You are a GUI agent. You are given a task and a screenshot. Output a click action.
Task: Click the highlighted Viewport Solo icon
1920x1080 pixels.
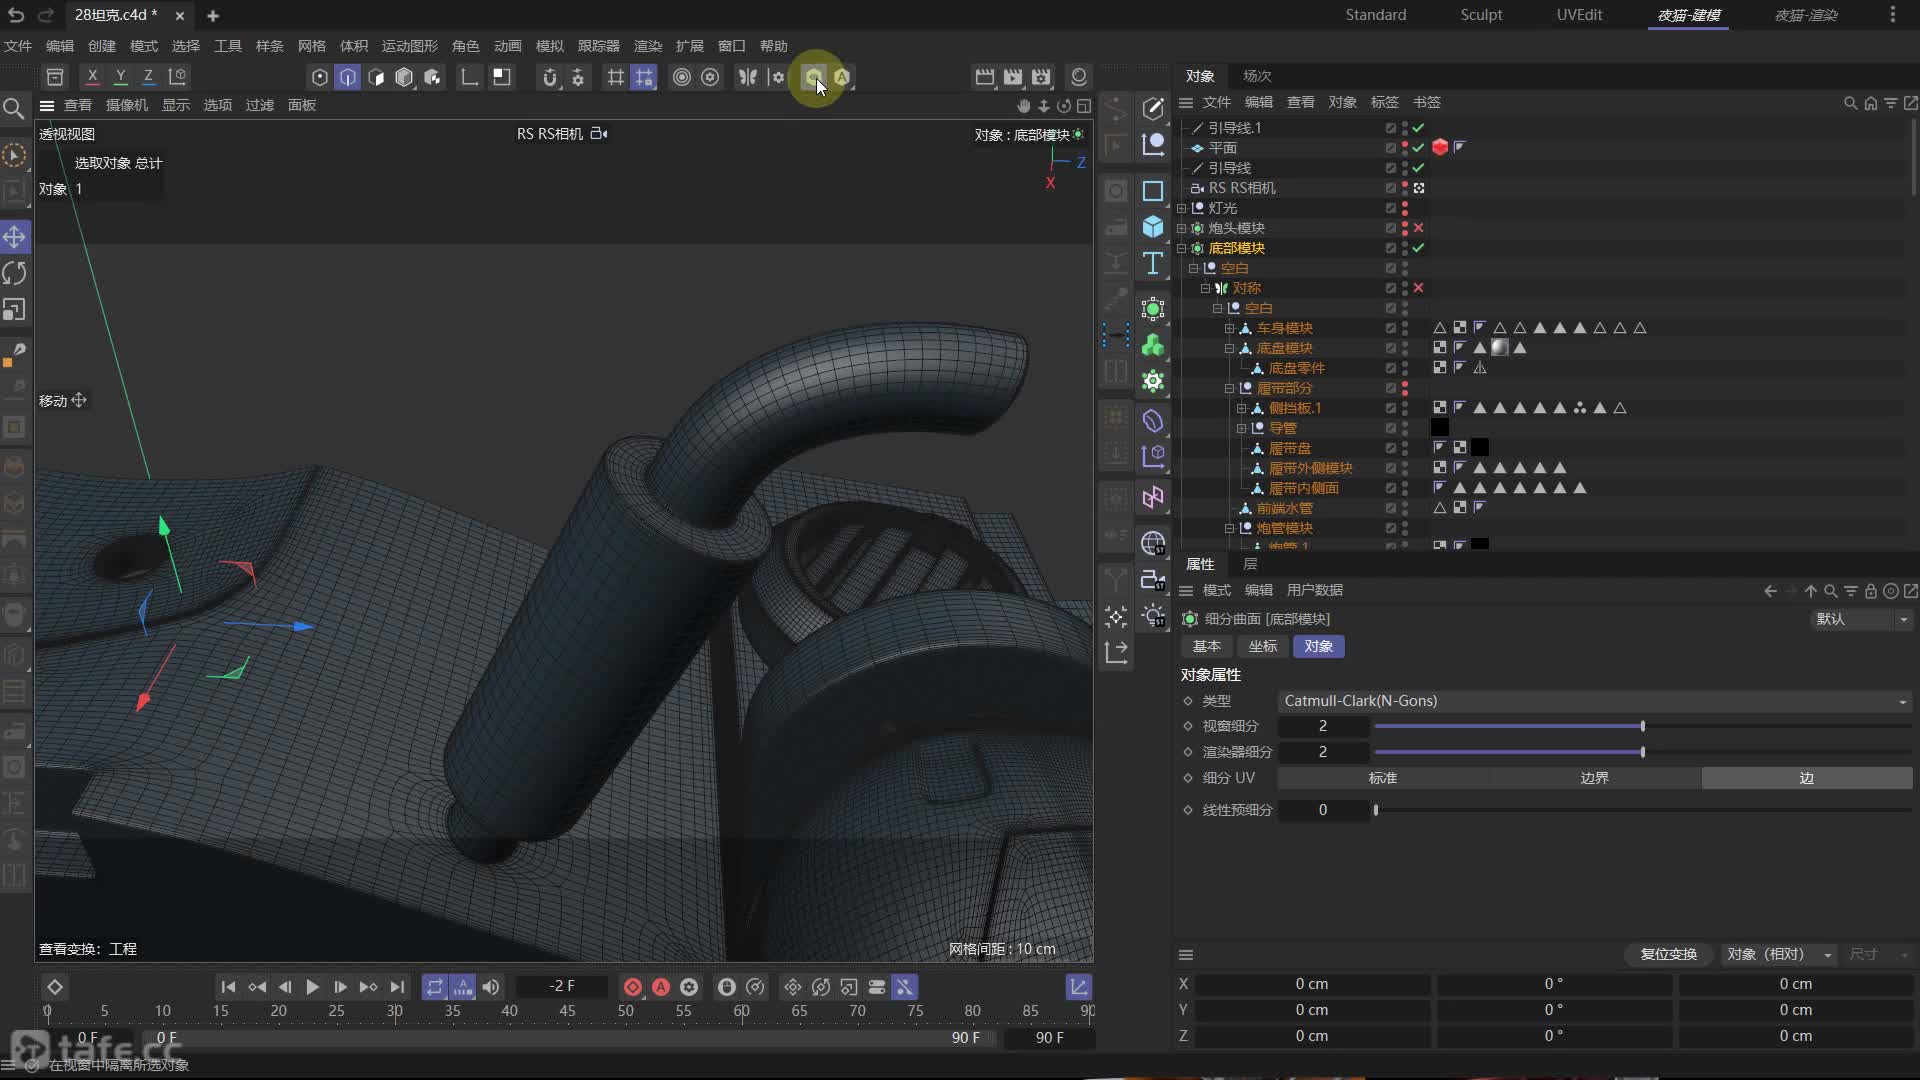point(814,77)
